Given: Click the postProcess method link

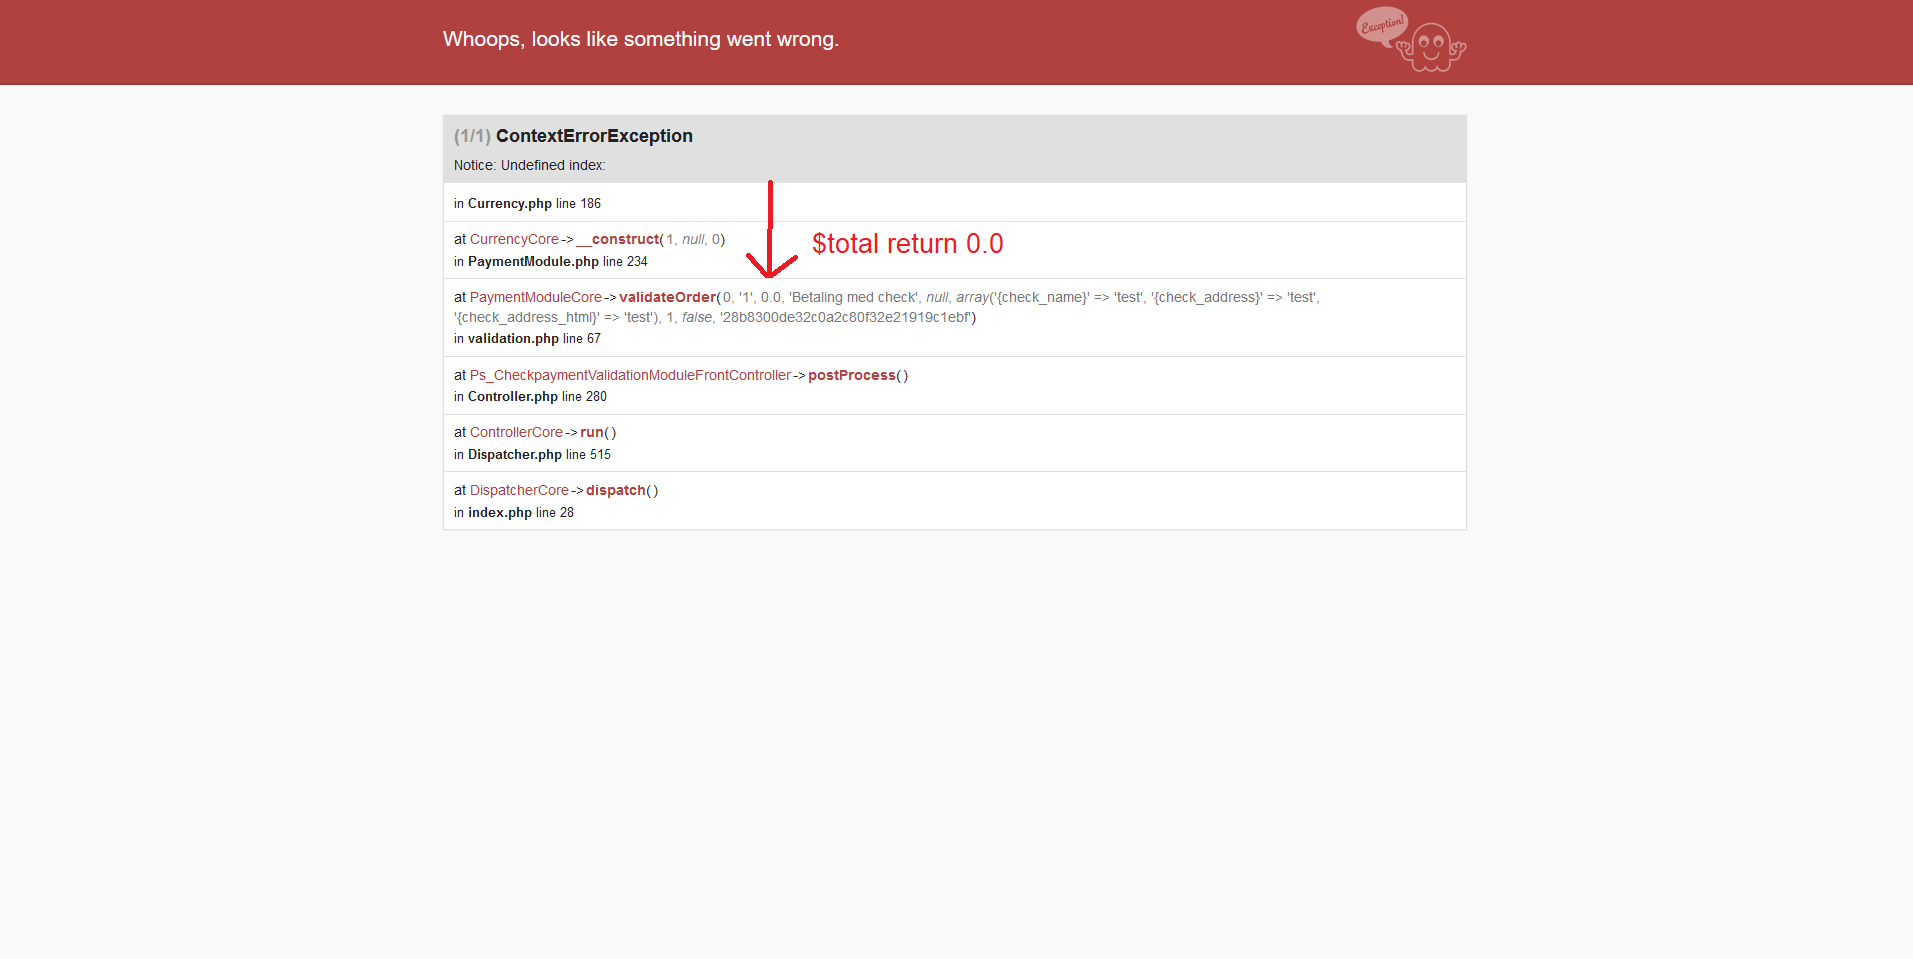Looking at the screenshot, I should tap(852, 376).
